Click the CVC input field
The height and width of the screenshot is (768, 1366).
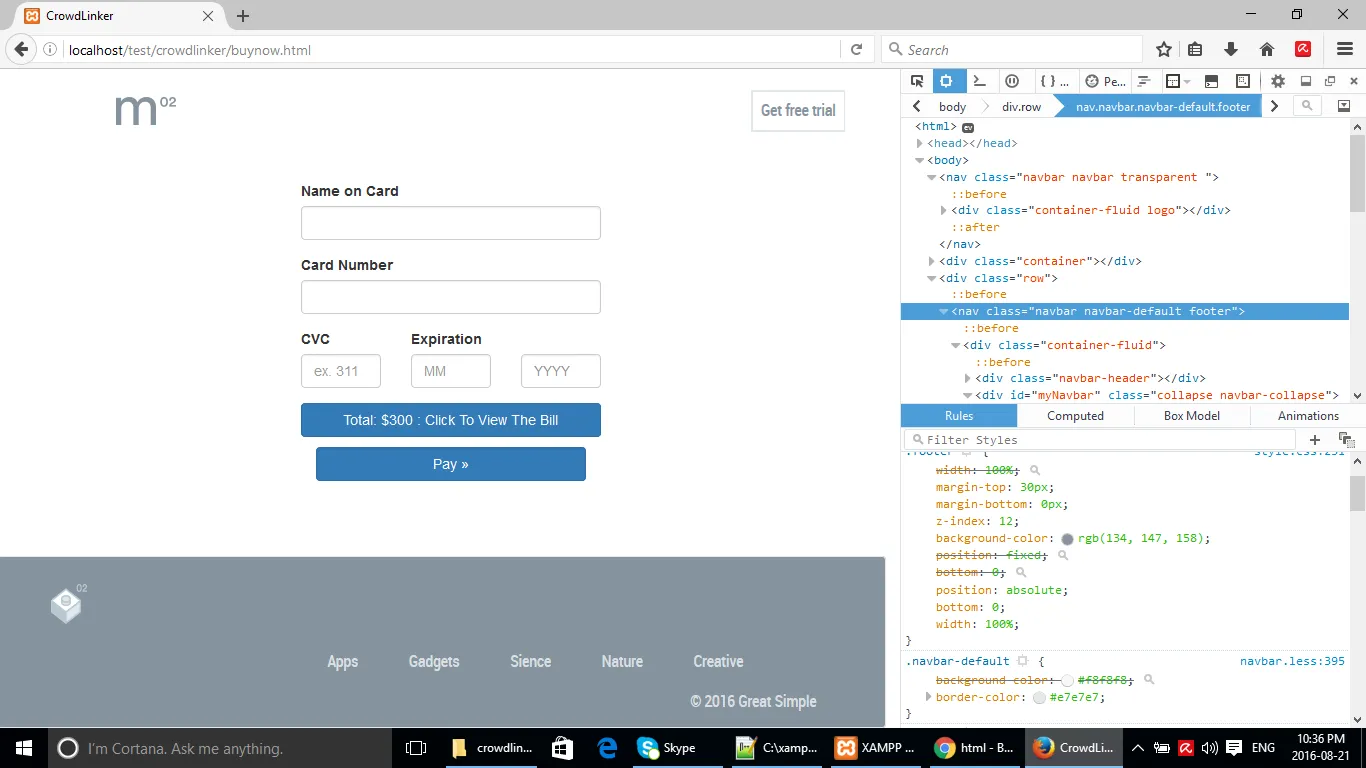pos(341,371)
